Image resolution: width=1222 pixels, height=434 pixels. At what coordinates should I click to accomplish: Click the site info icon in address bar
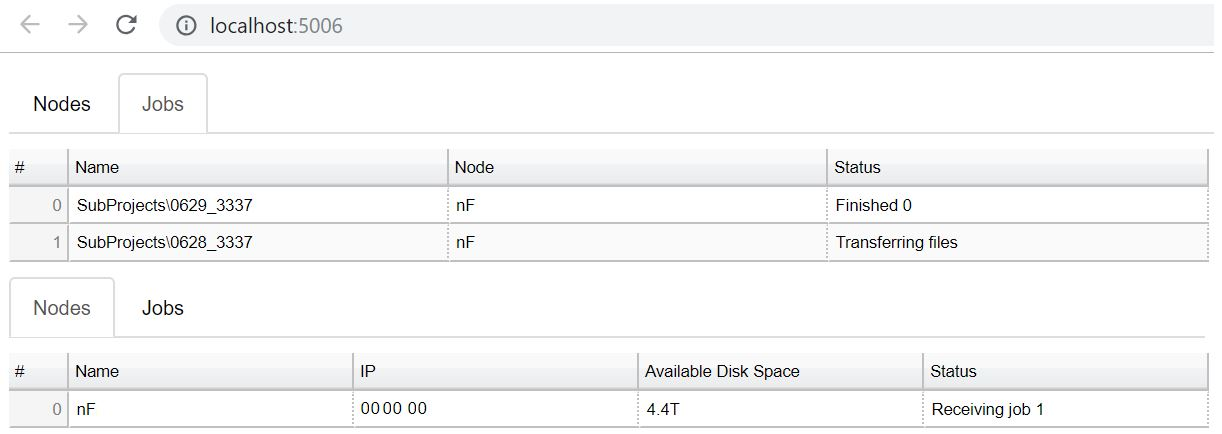(x=186, y=26)
